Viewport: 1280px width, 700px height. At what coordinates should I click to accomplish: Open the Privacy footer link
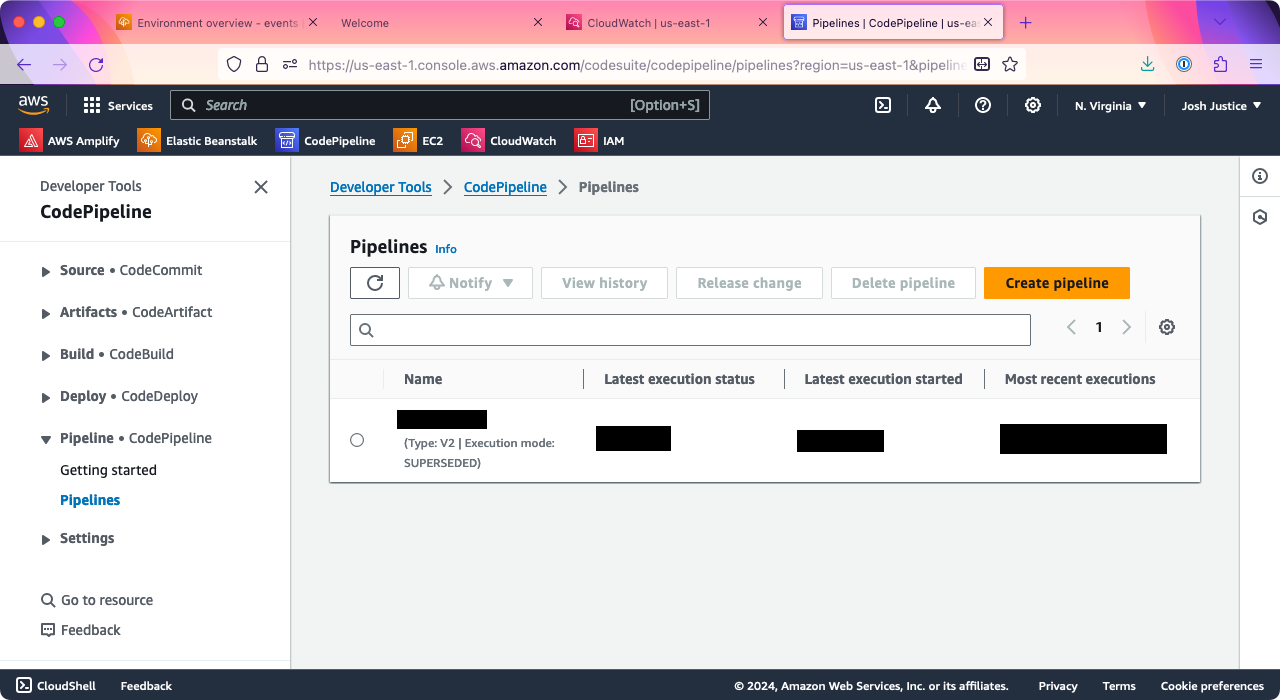(x=1058, y=686)
